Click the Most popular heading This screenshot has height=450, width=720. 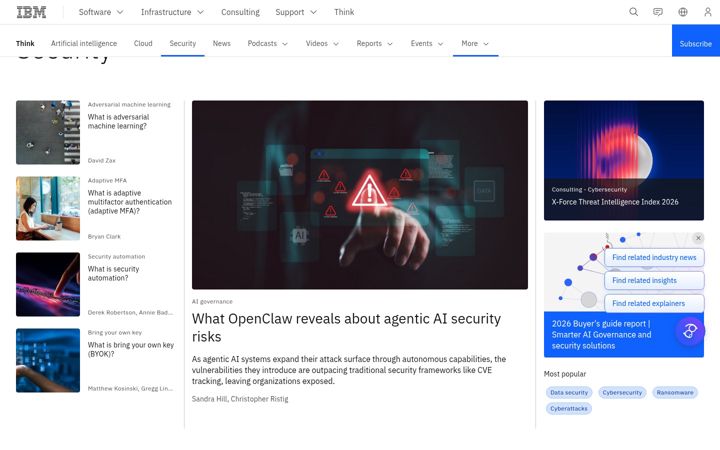click(565, 374)
